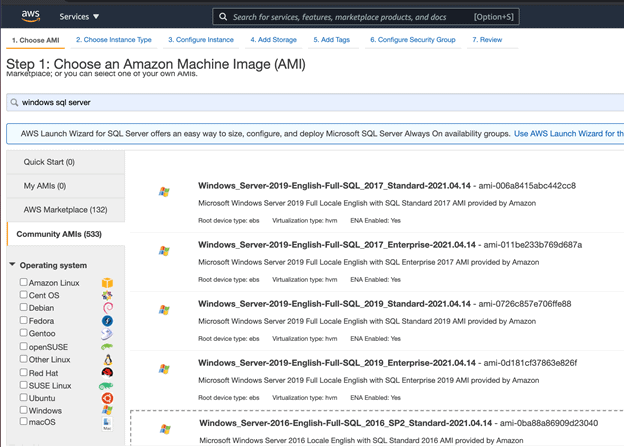
Task: Click the Windows flag icon in OS filter
Action: [107, 410]
